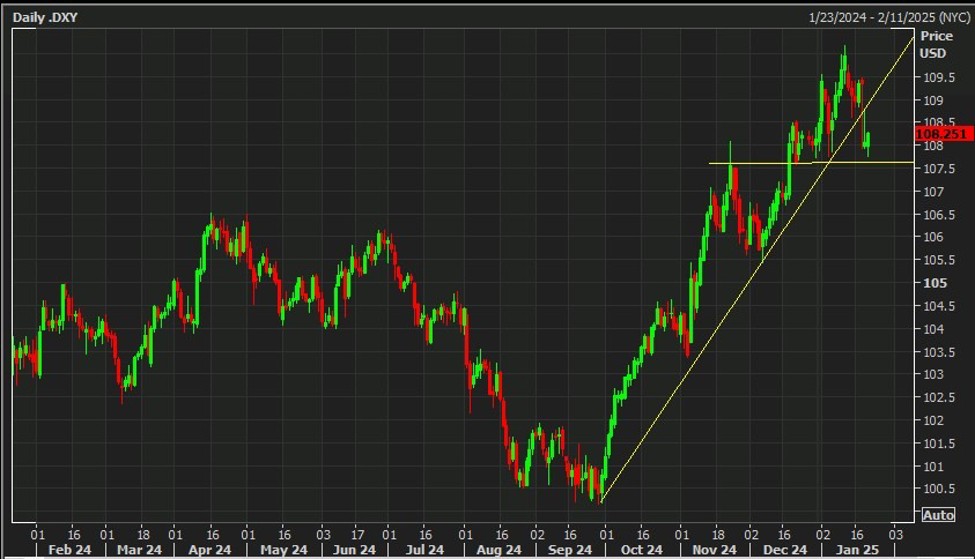Viewport: 975px width, 559px height.
Task: Click the bold 105 price axis label
Action: click(932, 283)
